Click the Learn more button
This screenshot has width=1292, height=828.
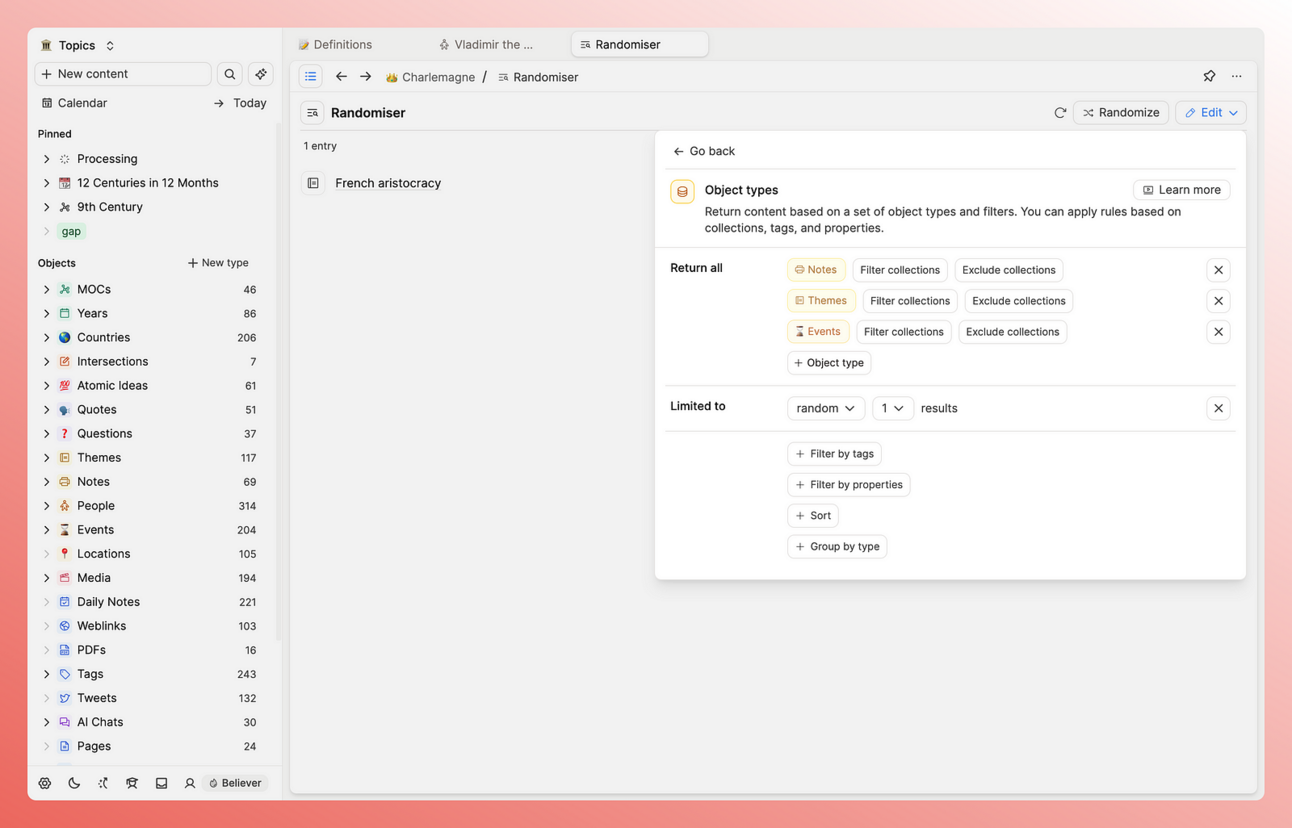click(x=1181, y=189)
